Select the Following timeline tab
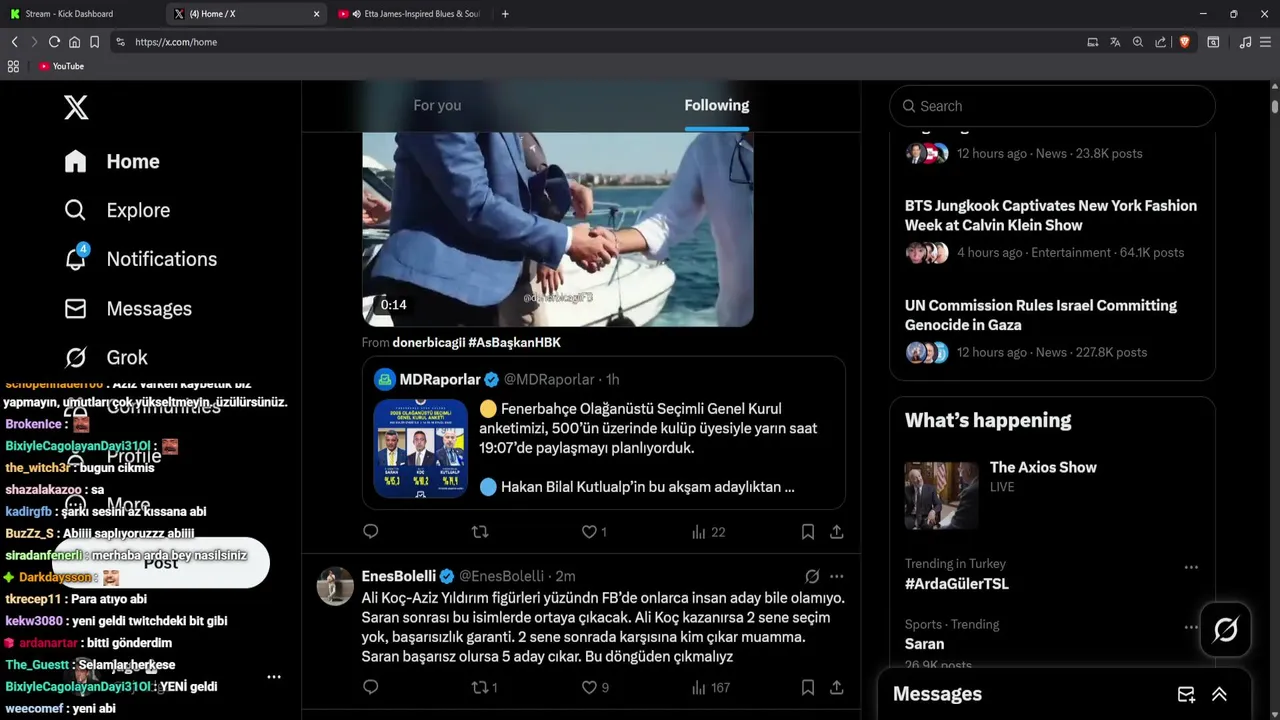Viewport: 1280px width, 720px height. coord(717,105)
